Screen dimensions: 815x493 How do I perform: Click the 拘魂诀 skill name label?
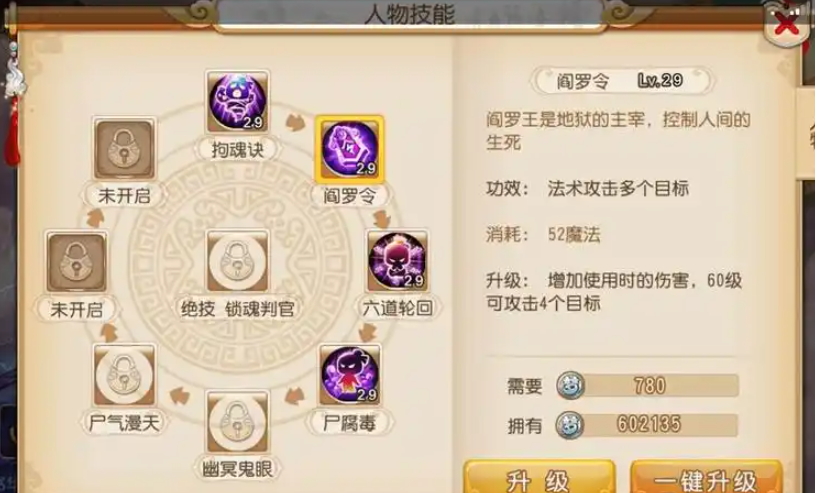[x=238, y=150]
